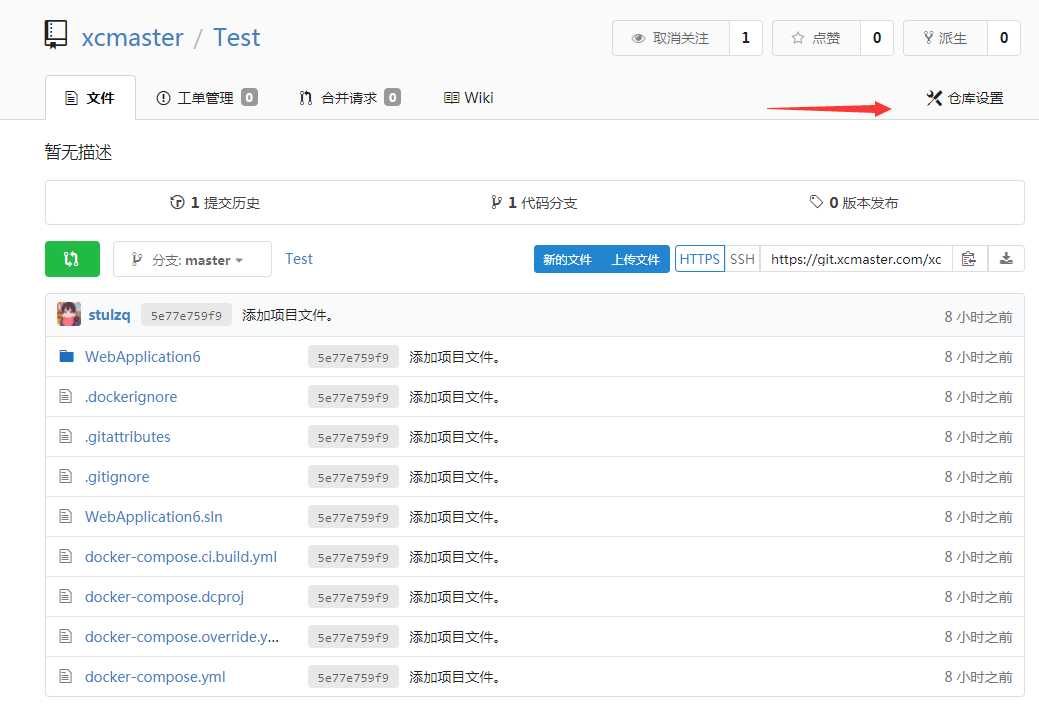Click the eye icon on 取消关注 button
Screen dimensions: 1039x710
click(x=638, y=38)
